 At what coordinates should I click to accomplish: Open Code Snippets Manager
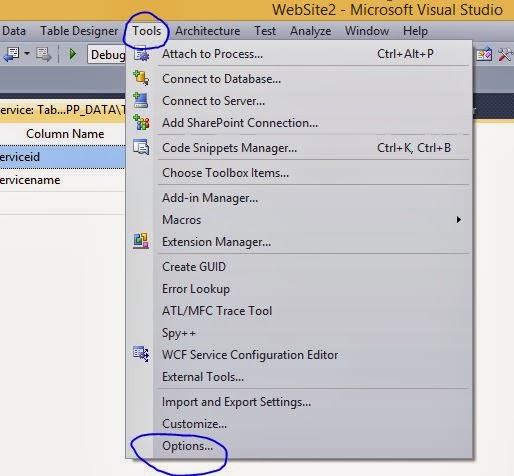click(x=299, y=148)
